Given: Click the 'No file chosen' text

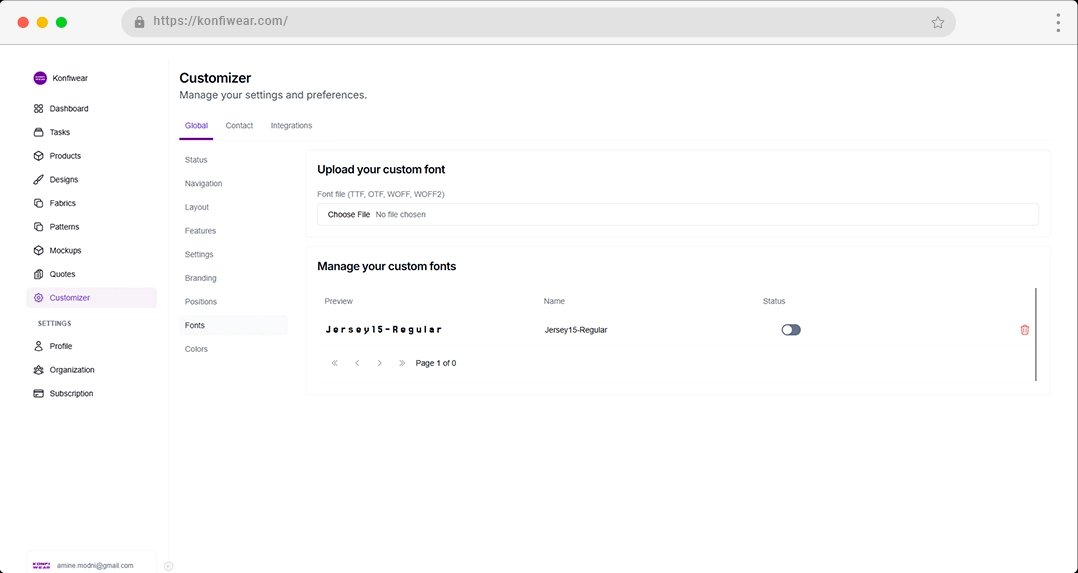Looking at the screenshot, I should 401,215.
